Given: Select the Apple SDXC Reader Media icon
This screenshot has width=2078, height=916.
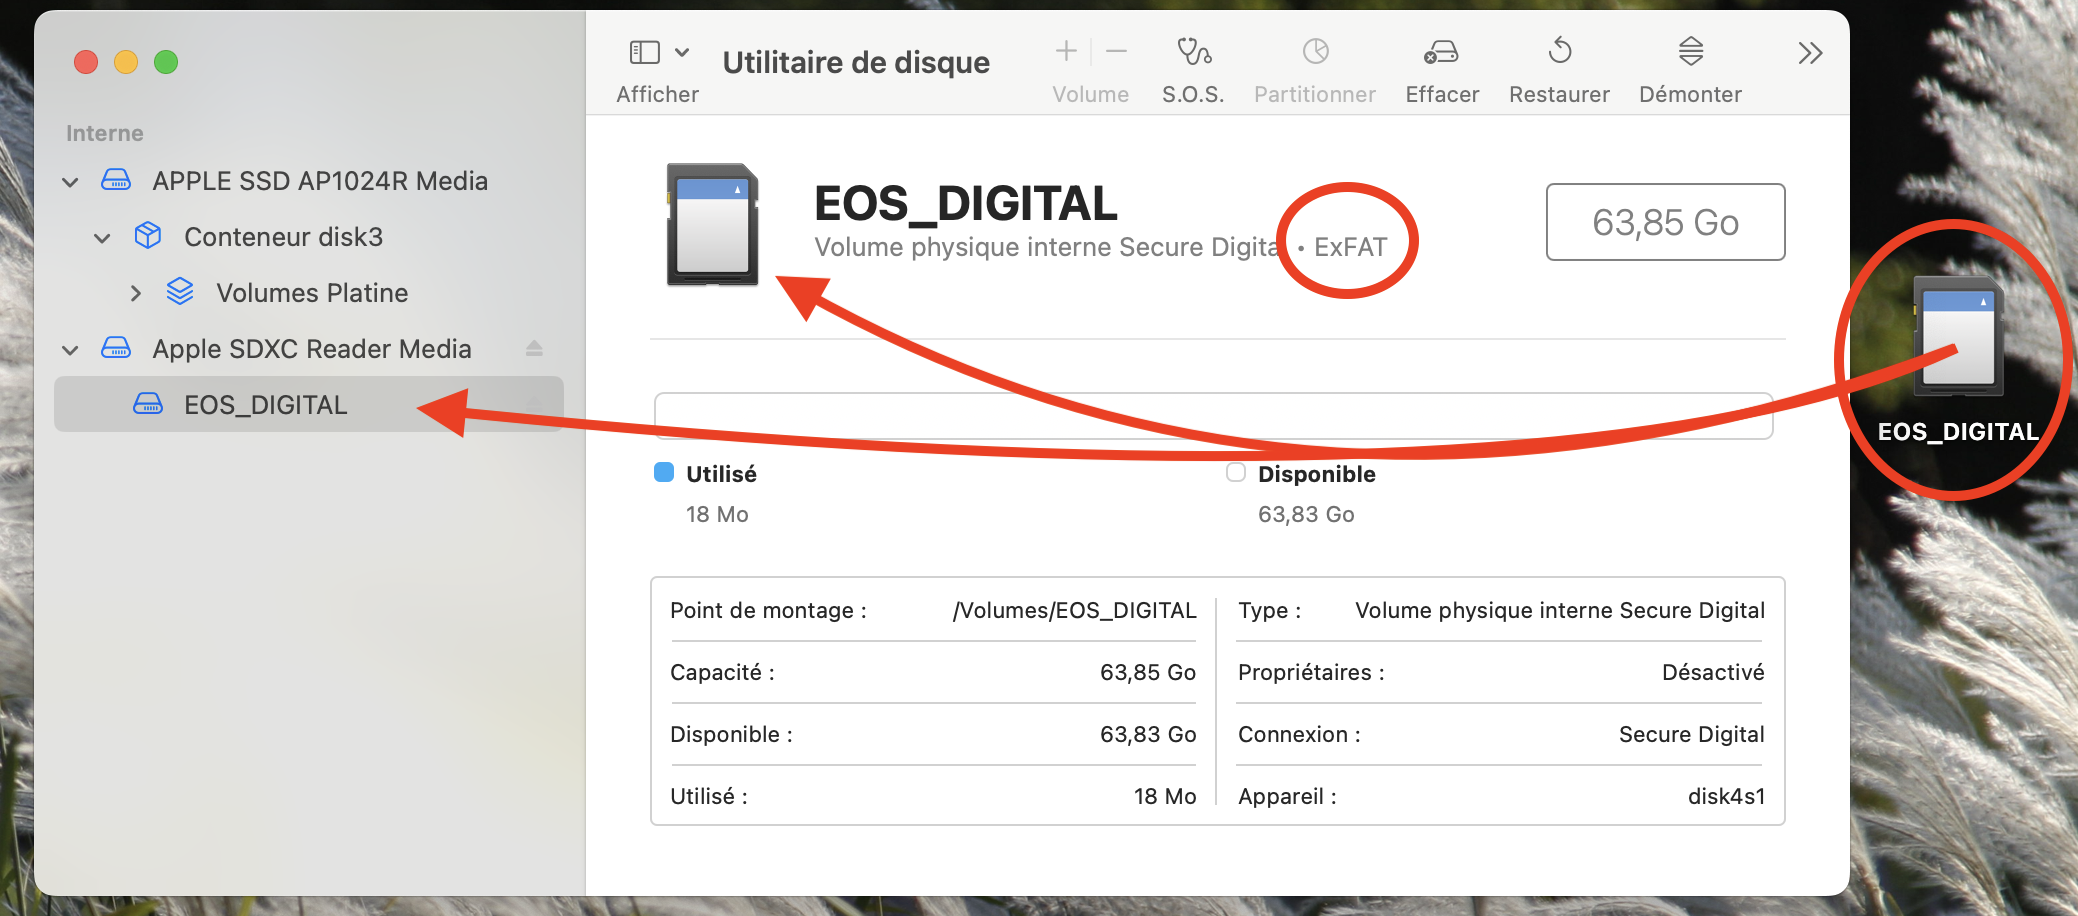Looking at the screenshot, I should (116, 348).
